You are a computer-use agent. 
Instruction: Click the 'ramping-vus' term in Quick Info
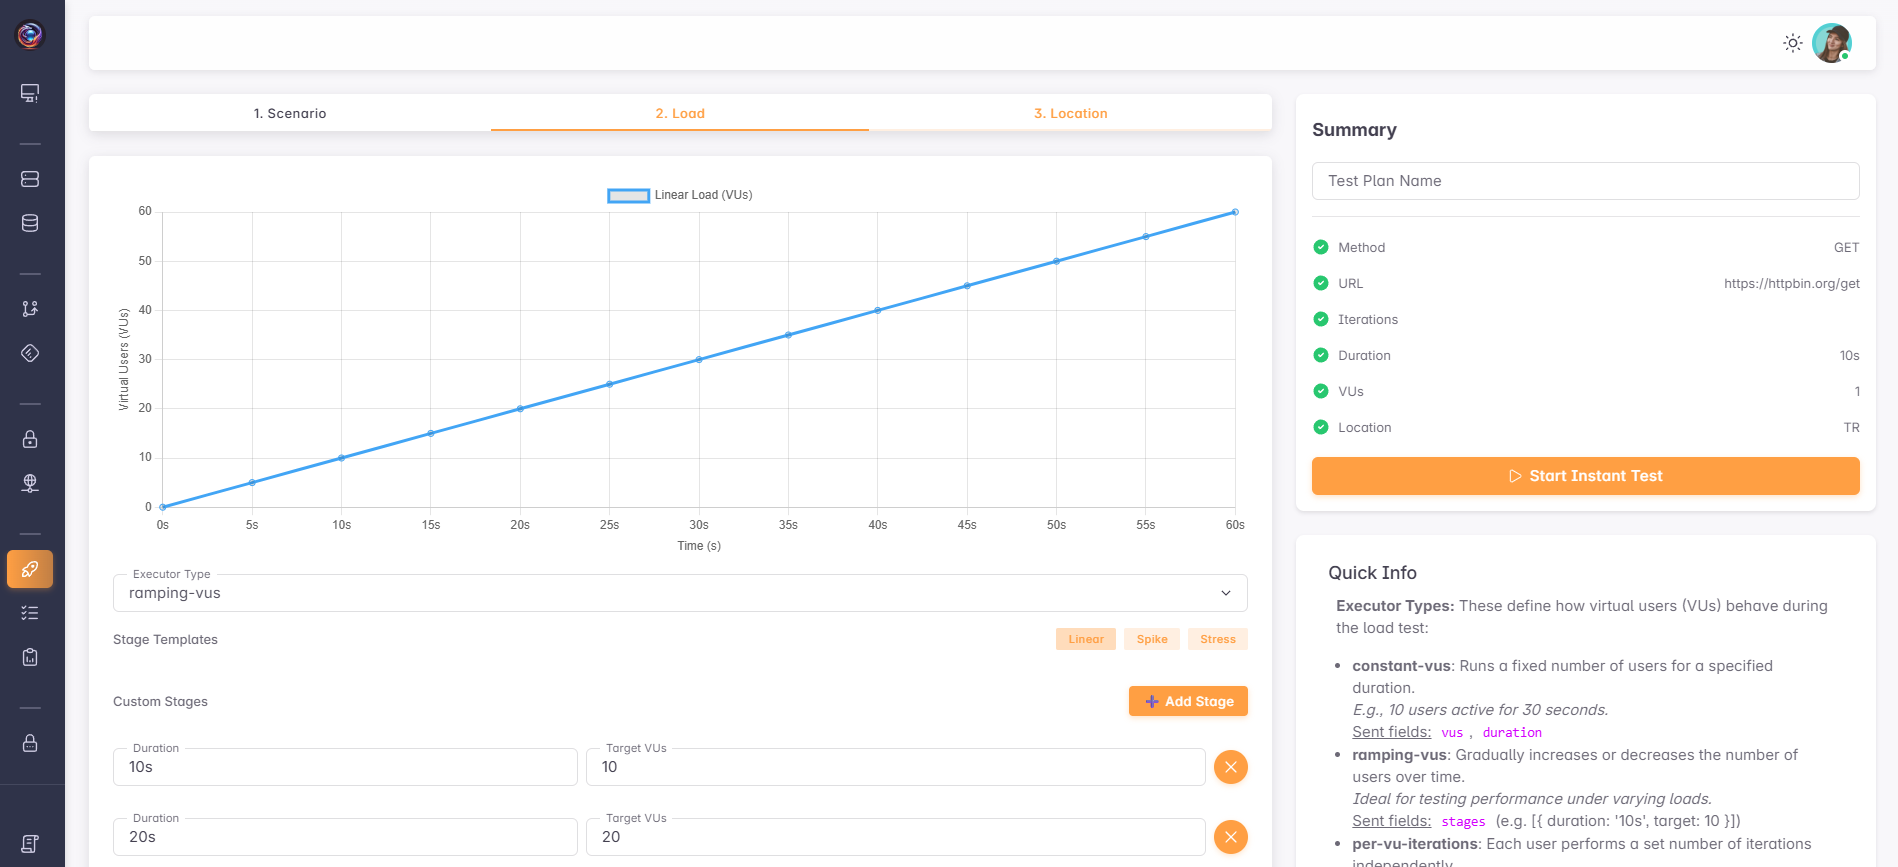1399,755
